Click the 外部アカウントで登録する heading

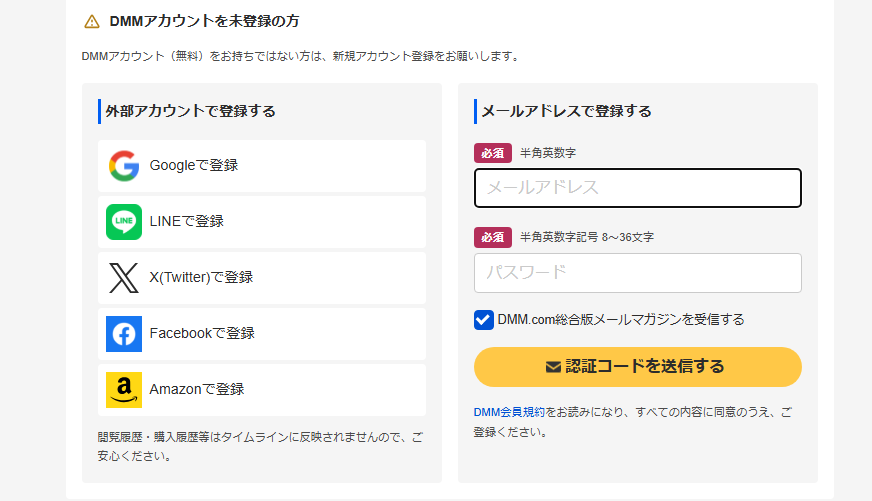tap(190, 111)
